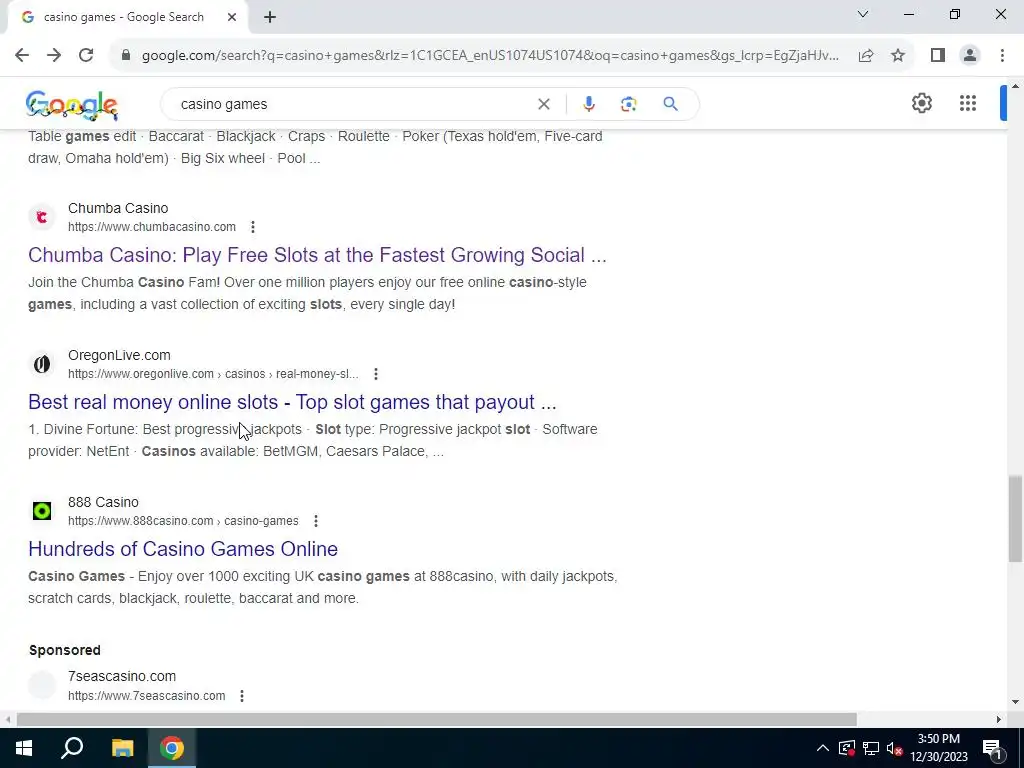Open a new browser tab

(x=270, y=17)
